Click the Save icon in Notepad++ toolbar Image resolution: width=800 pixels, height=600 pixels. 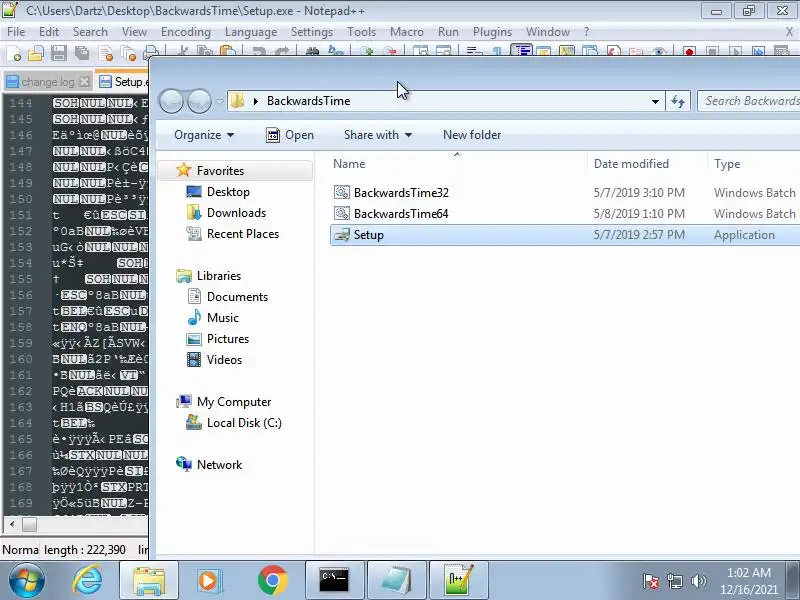click(x=59, y=53)
